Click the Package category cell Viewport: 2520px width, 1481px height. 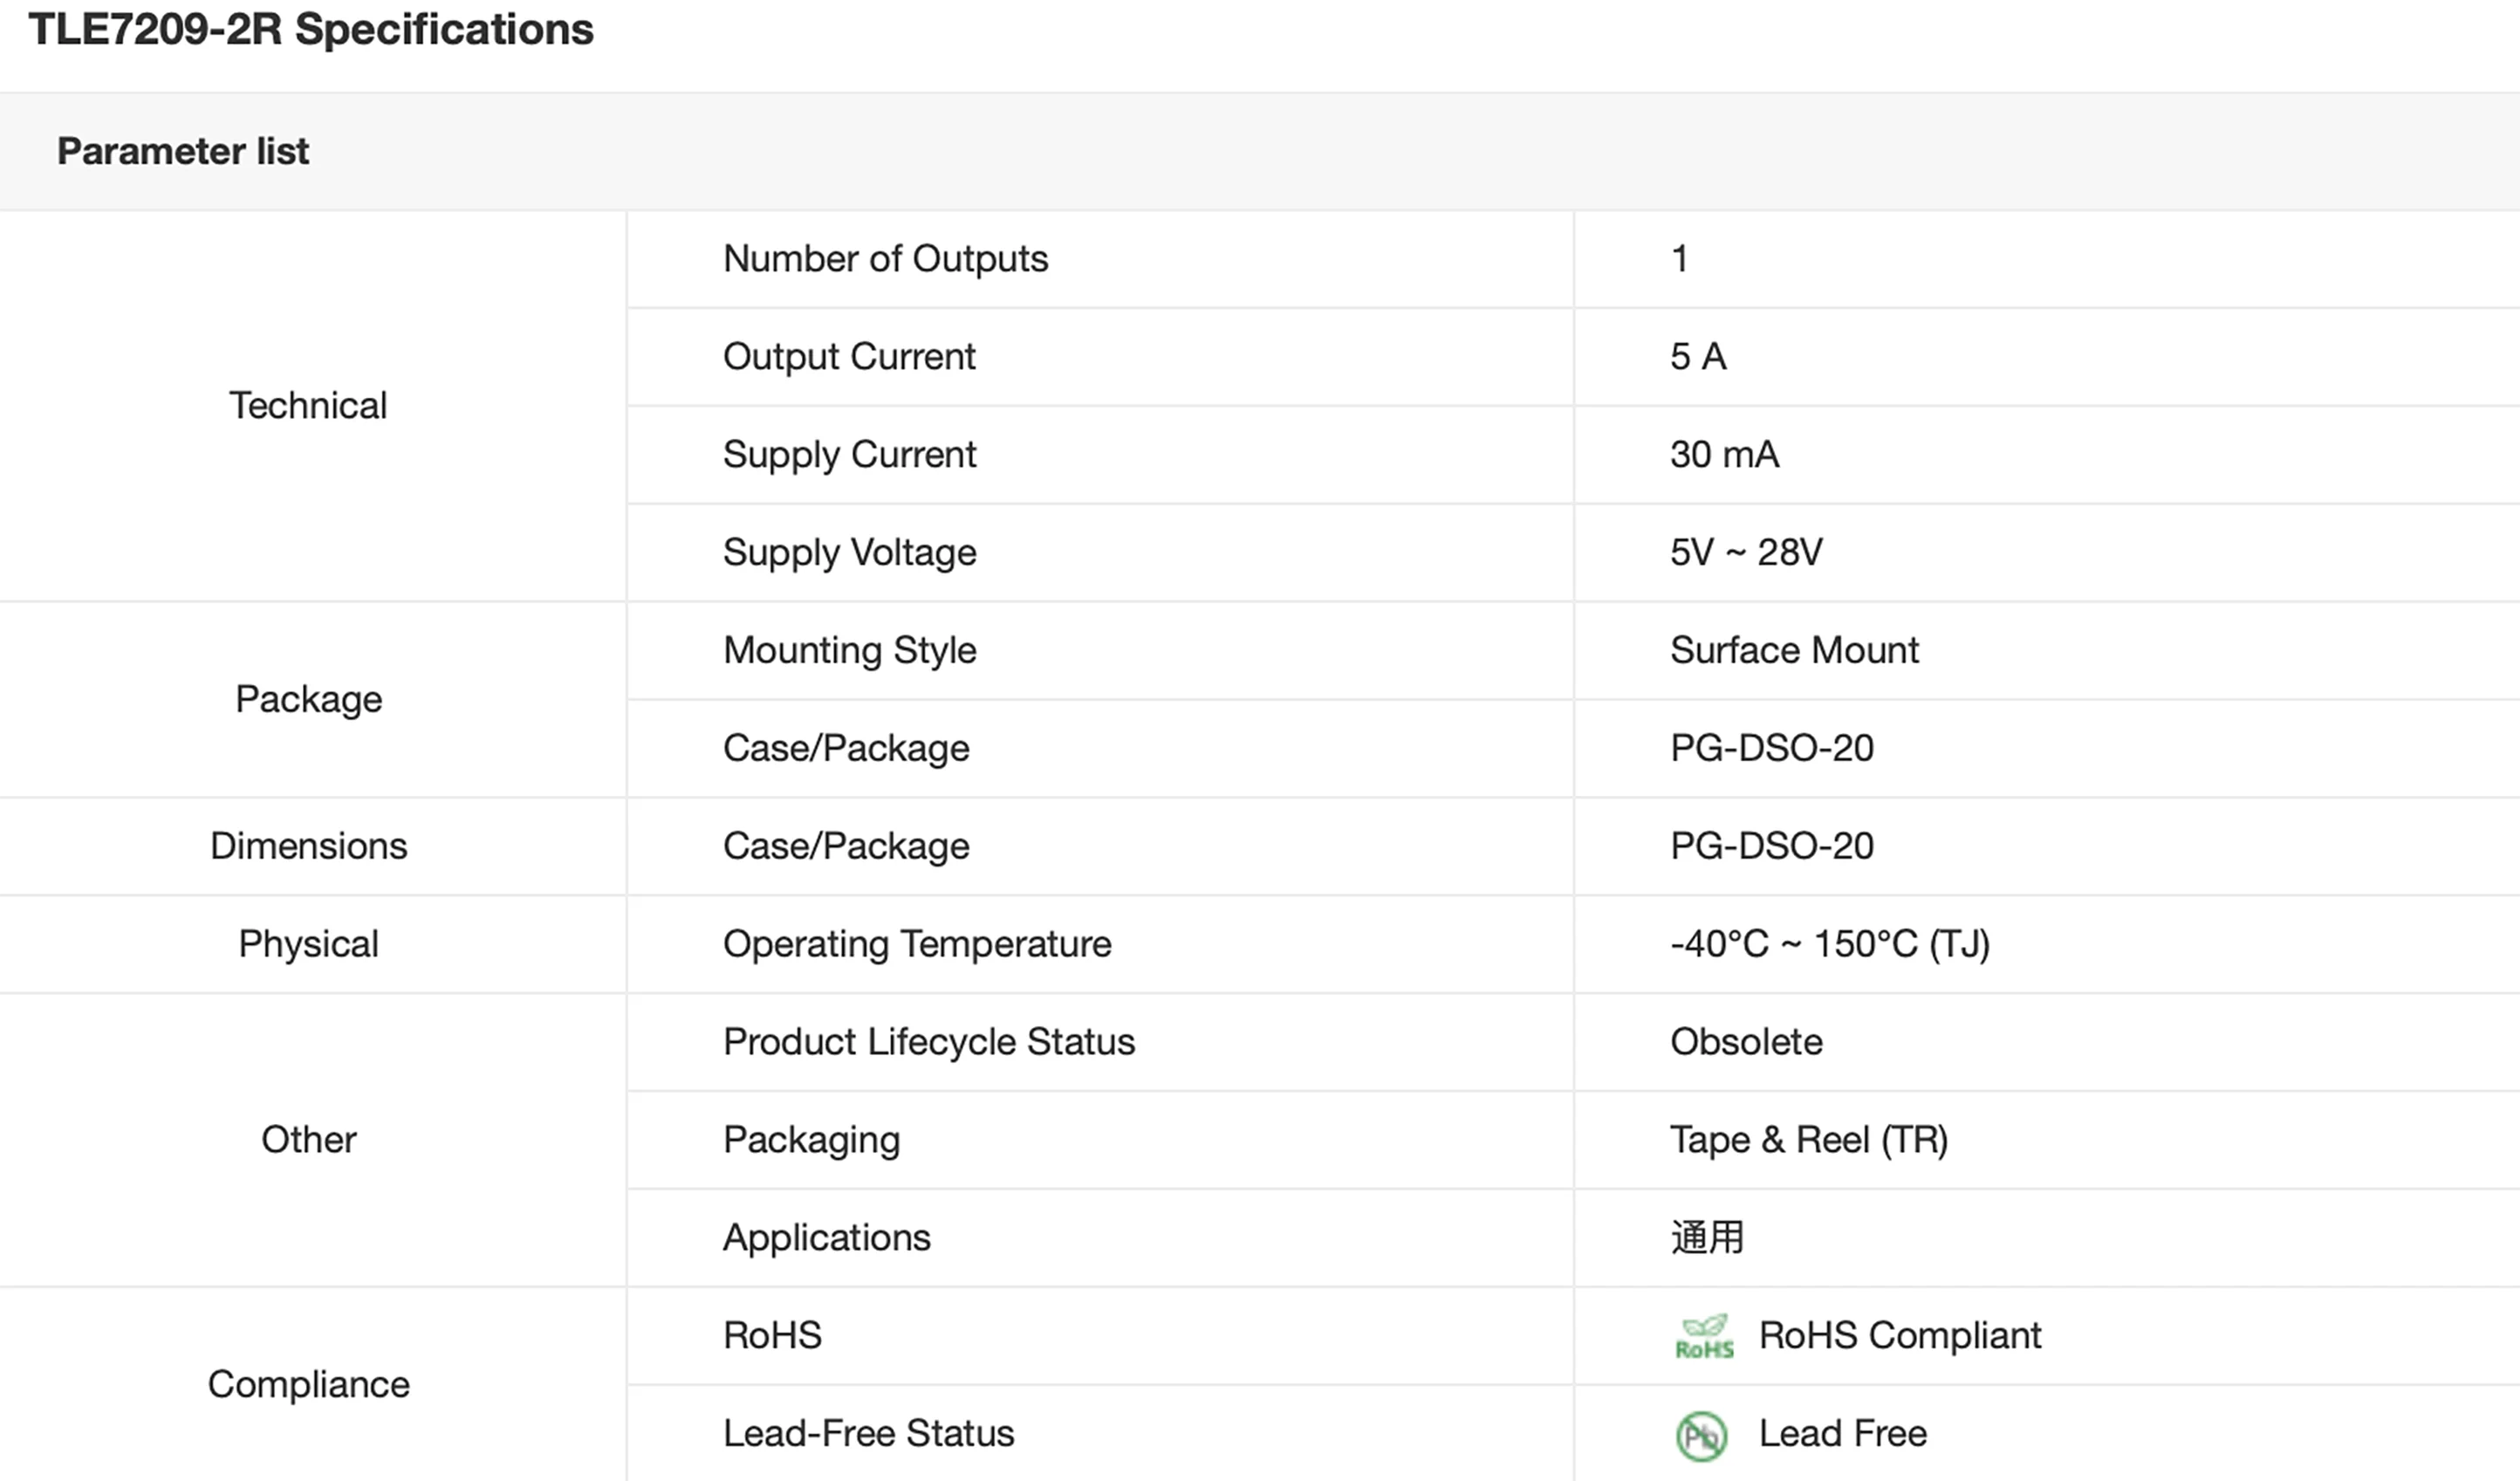(308, 700)
